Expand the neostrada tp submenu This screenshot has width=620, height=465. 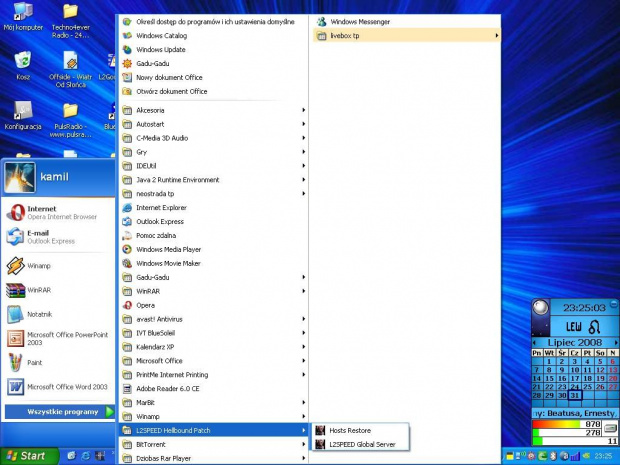[x=214, y=194]
